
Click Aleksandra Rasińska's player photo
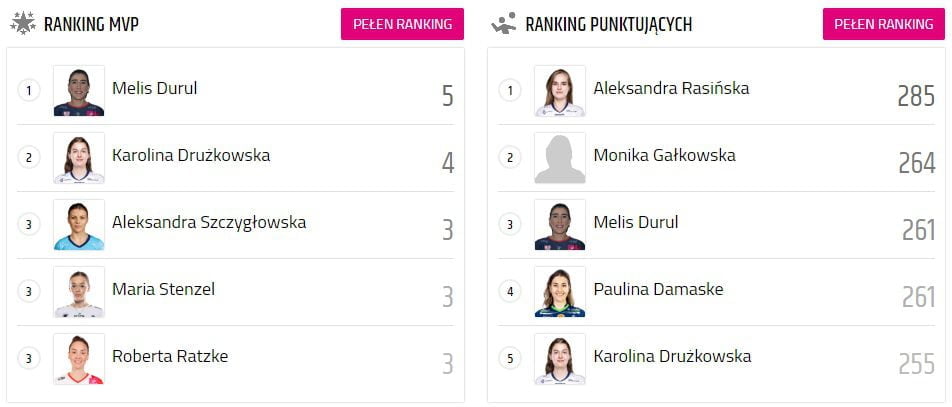pyautogui.click(x=560, y=91)
